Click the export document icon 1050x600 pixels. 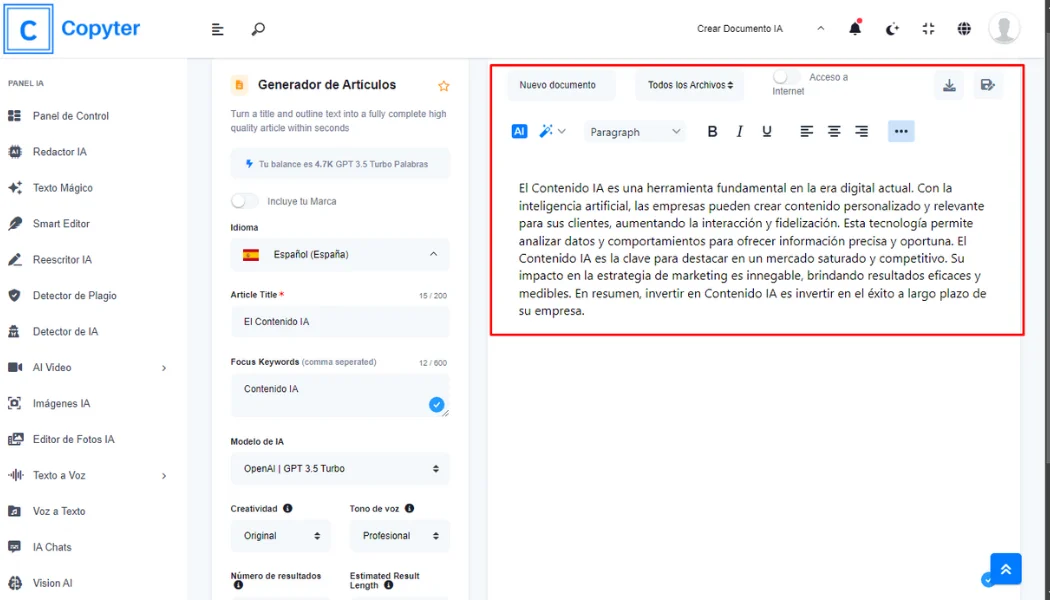coord(988,85)
